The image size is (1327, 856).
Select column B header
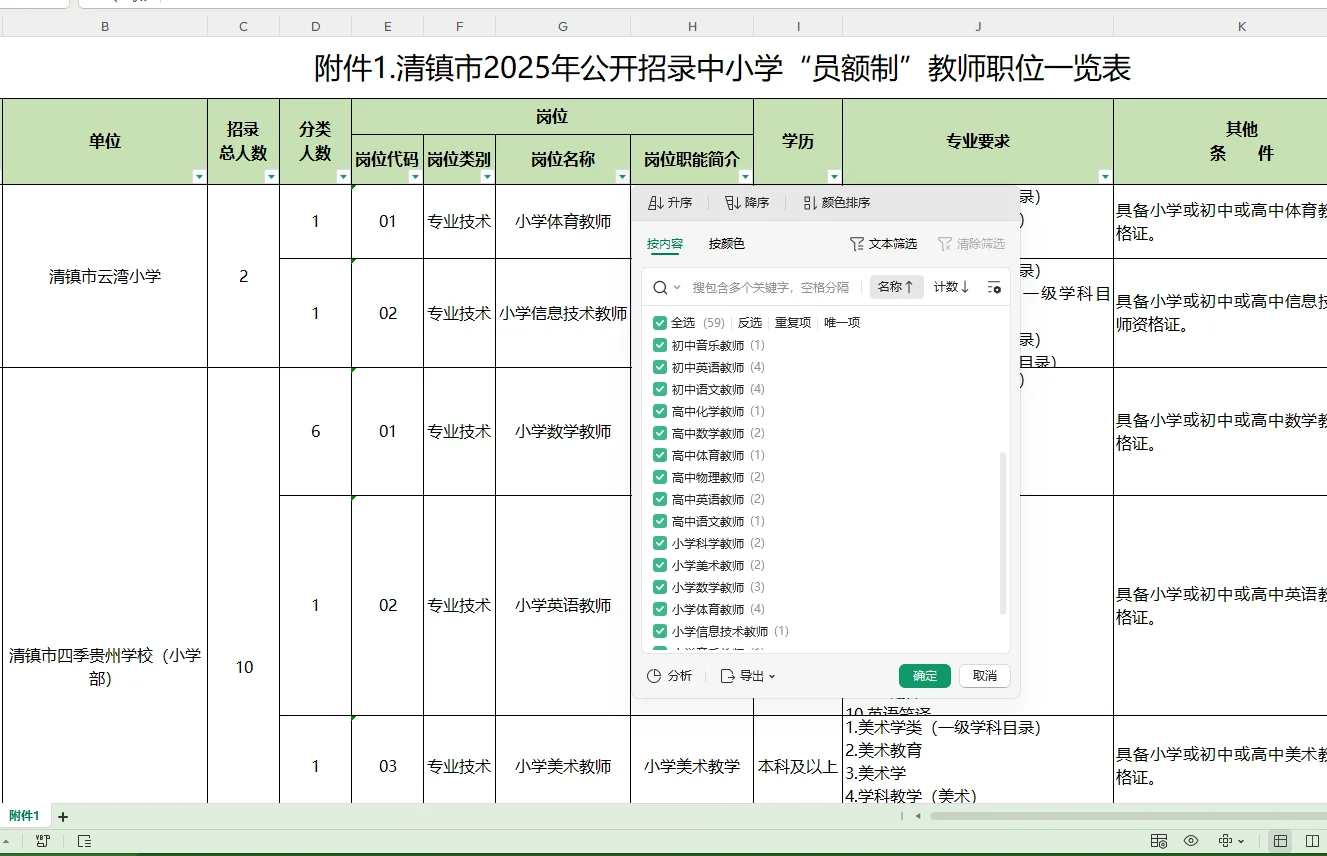(105, 27)
